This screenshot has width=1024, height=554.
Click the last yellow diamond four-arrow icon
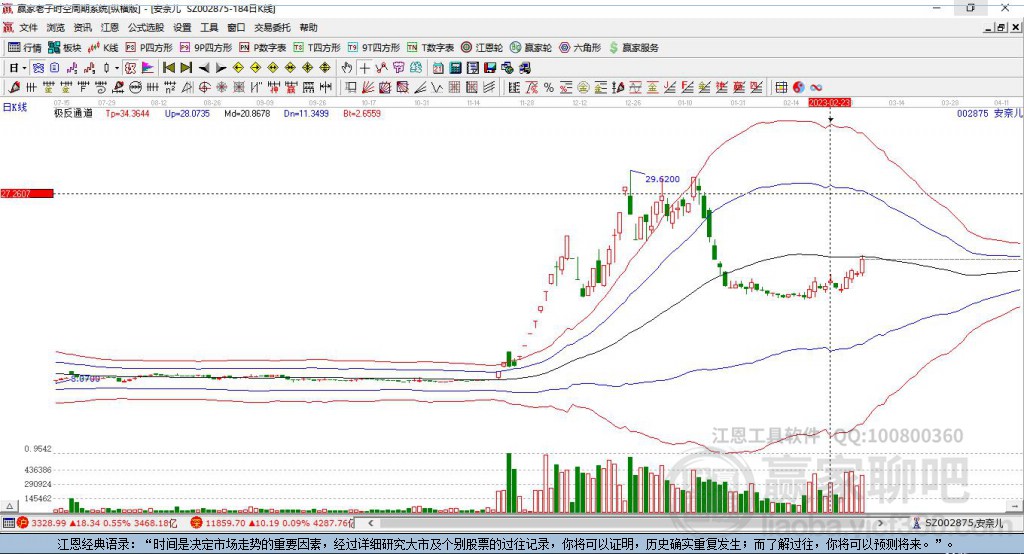(x=325, y=68)
